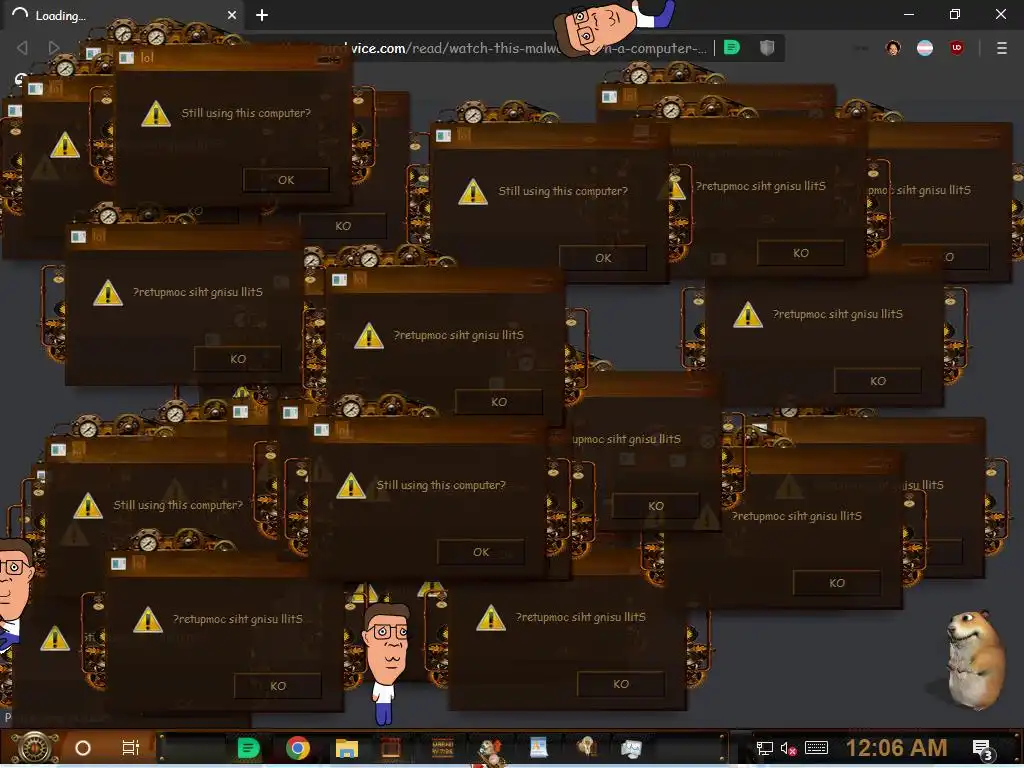Close the Loading... browser tab
The width and height of the screenshot is (1024, 768).
tap(232, 15)
